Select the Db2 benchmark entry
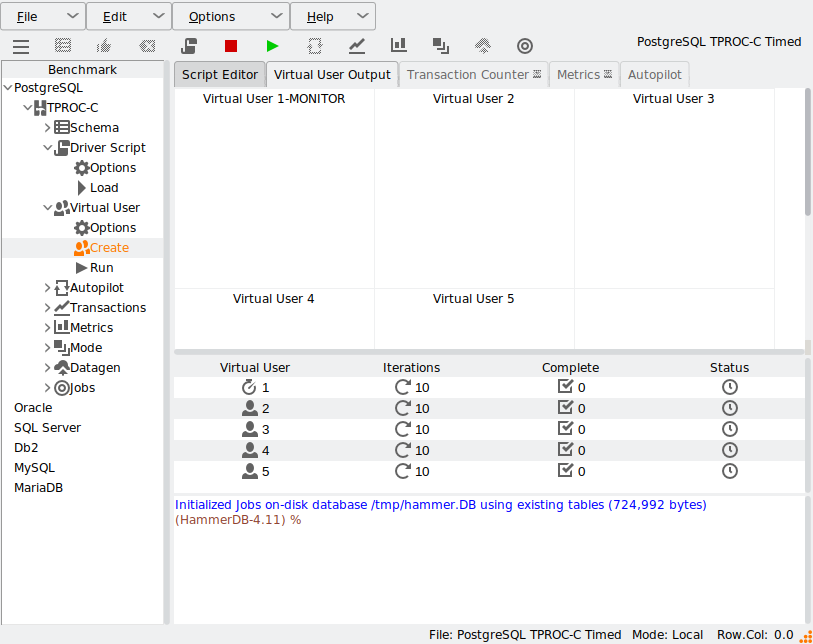 pos(26,448)
